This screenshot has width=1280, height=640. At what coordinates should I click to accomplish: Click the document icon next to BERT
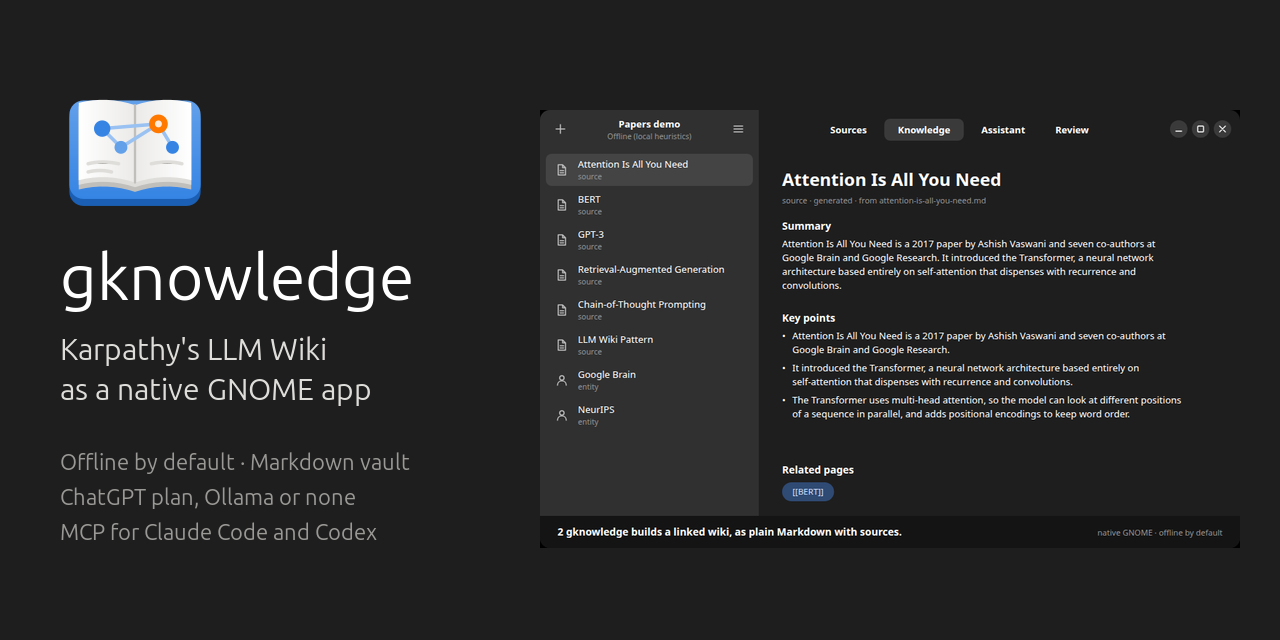(x=561, y=205)
